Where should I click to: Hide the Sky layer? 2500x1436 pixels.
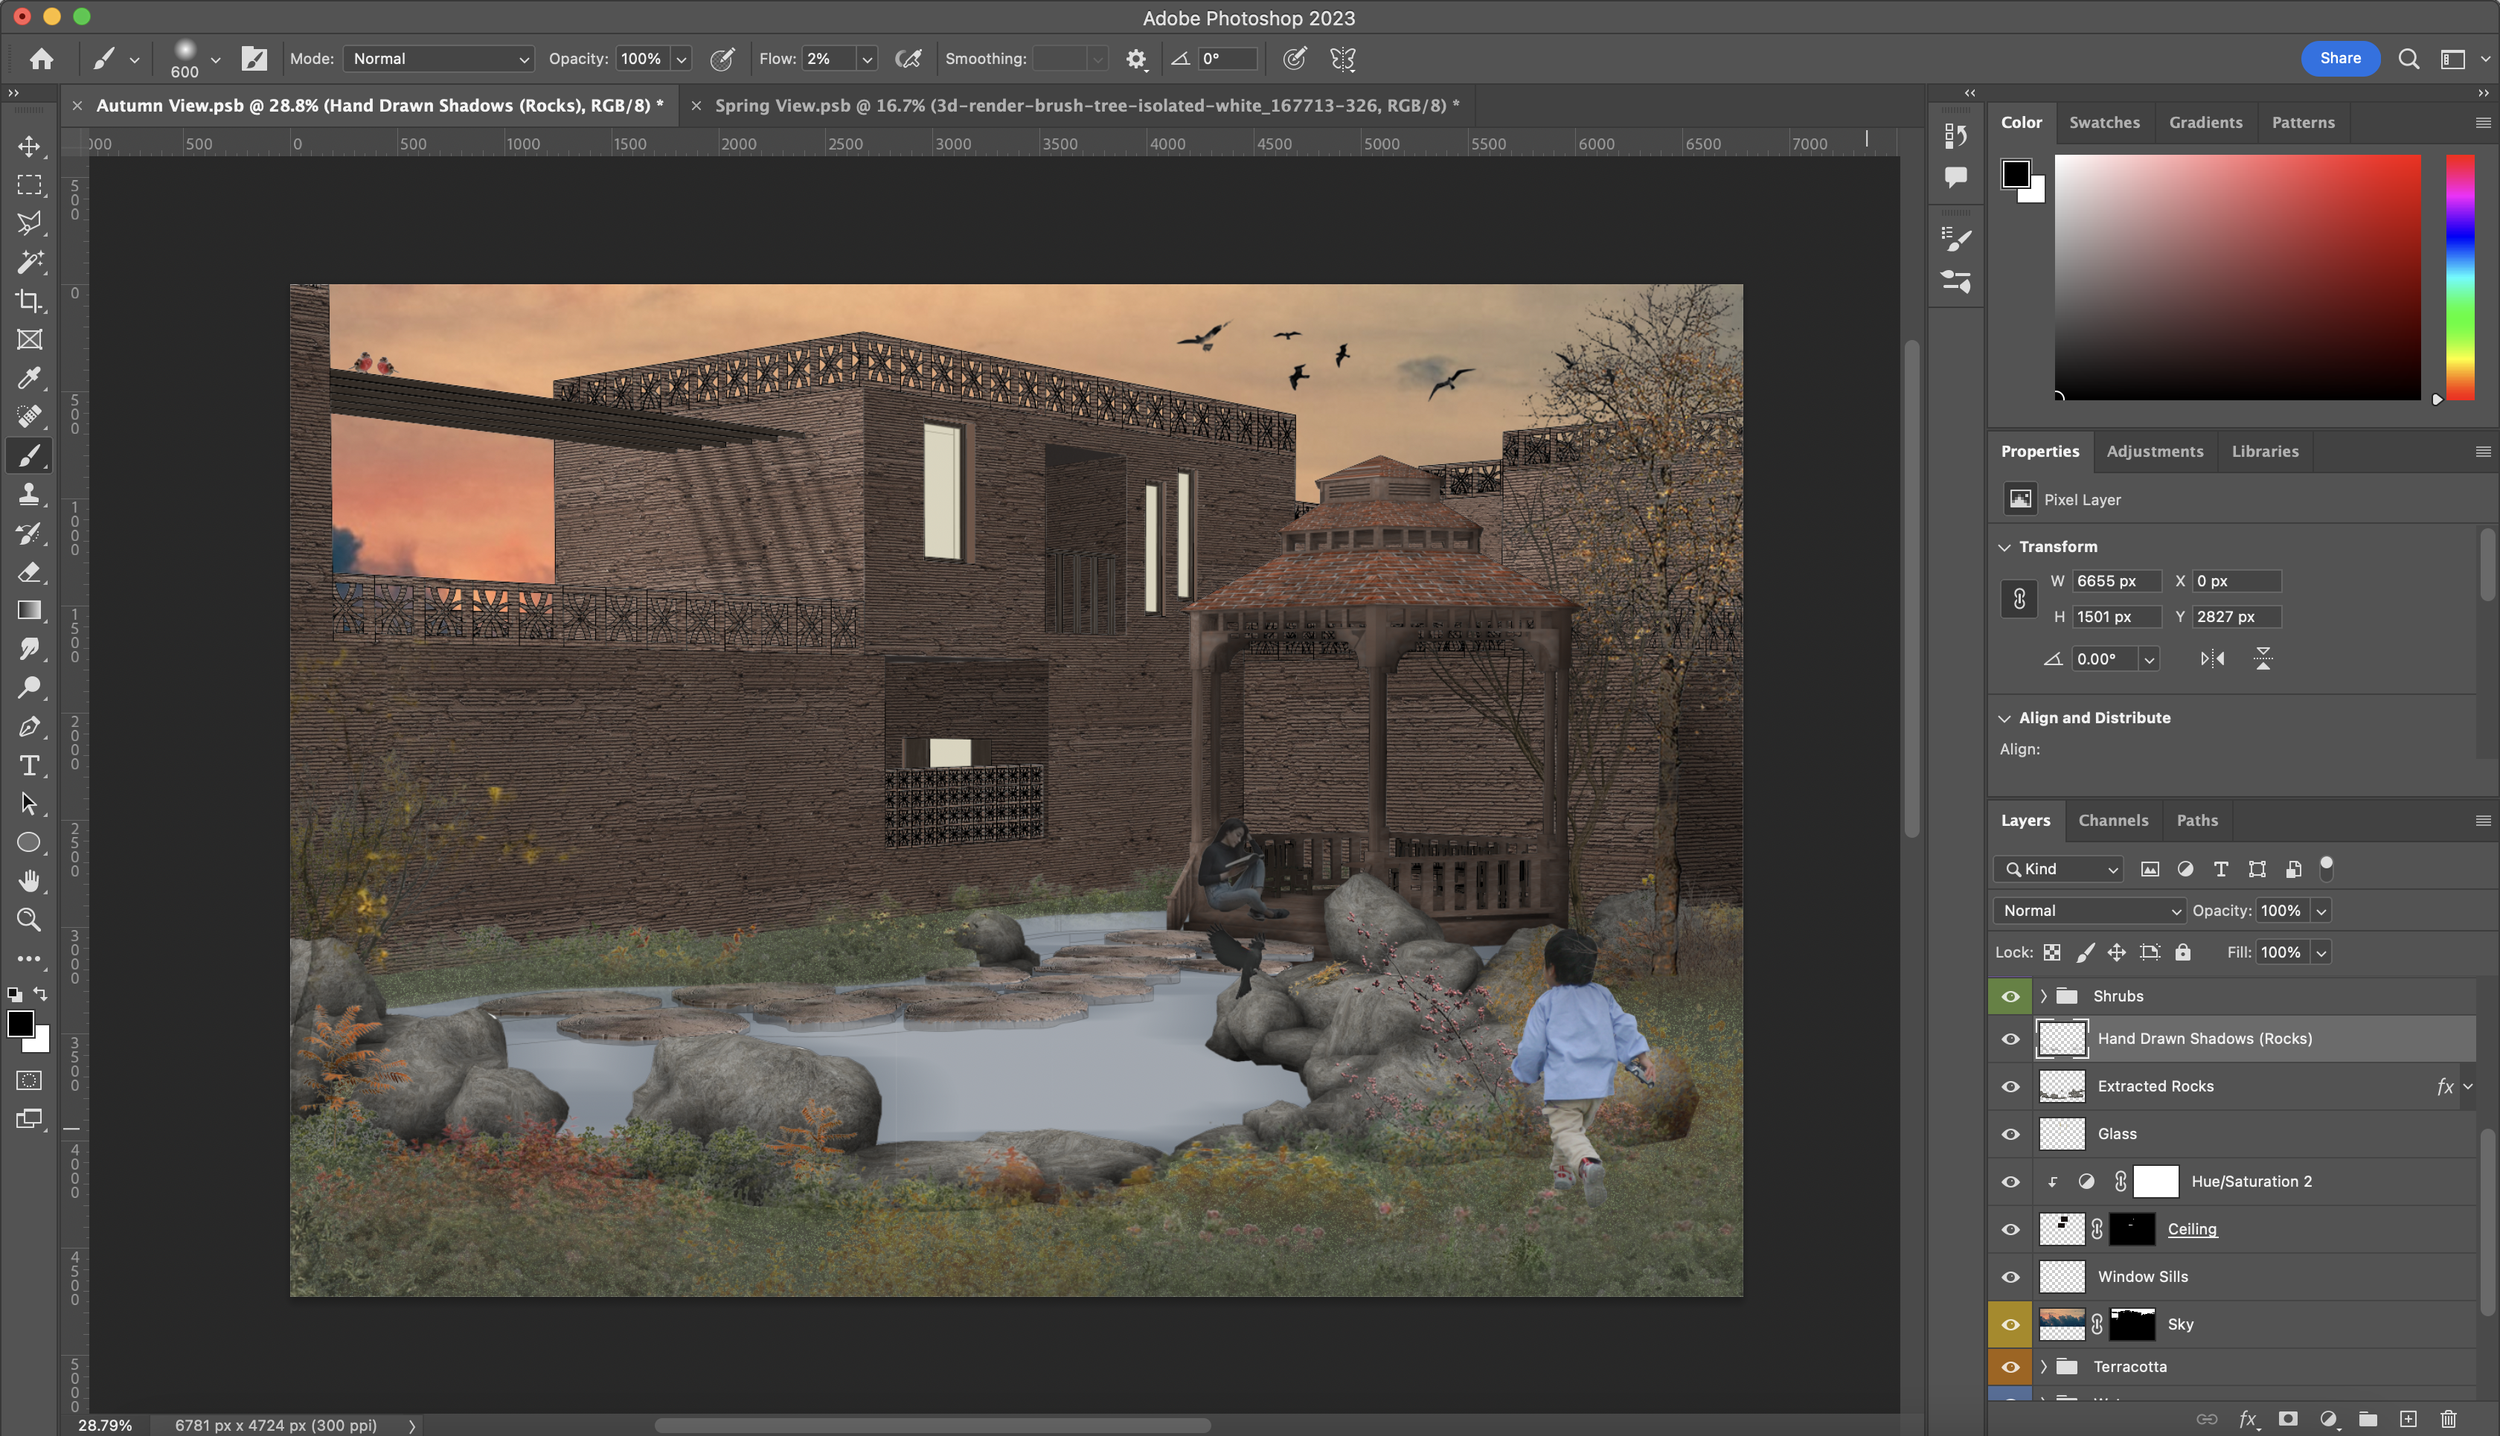(x=2010, y=1324)
